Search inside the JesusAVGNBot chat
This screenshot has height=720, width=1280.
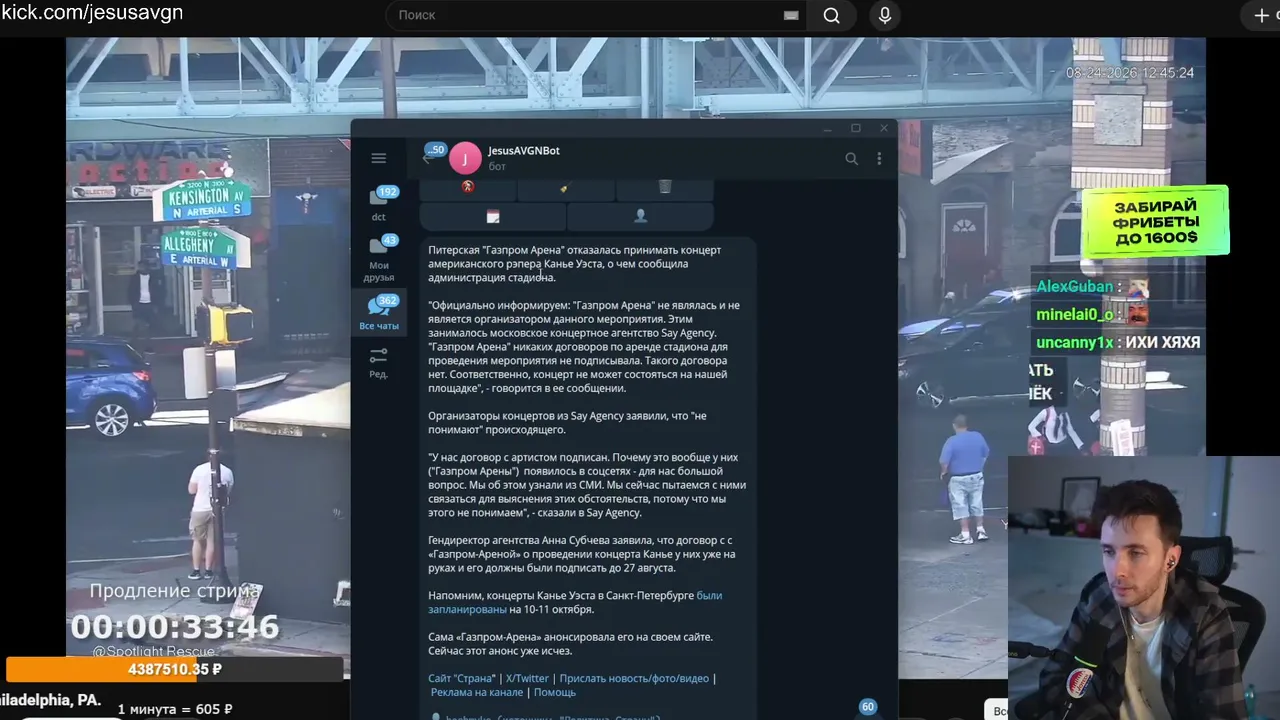point(851,158)
